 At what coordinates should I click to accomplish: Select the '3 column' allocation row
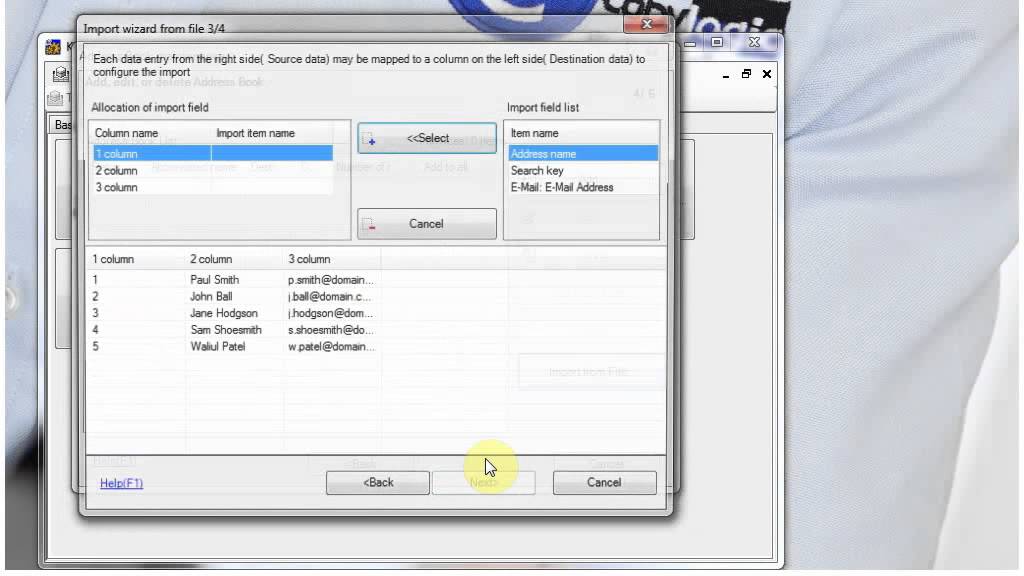[213, 187]
